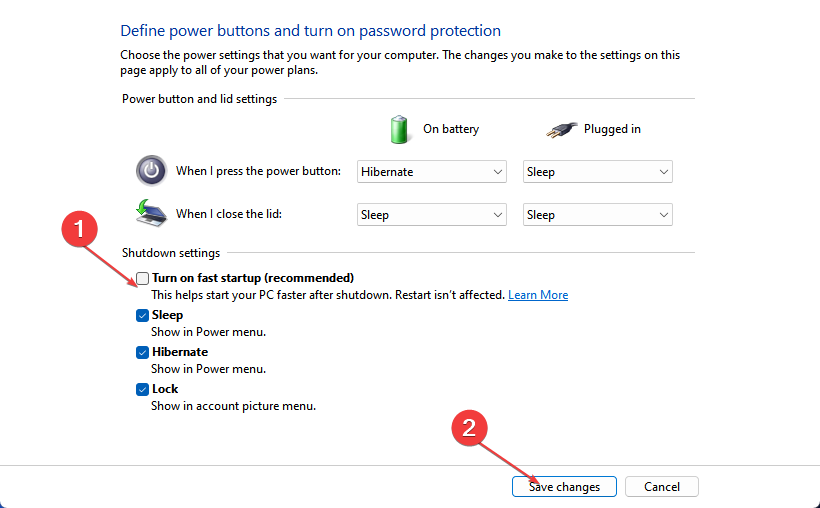Click the Save changes button
The width and height of the screenshot is (820, 508).
pos(564,487)
